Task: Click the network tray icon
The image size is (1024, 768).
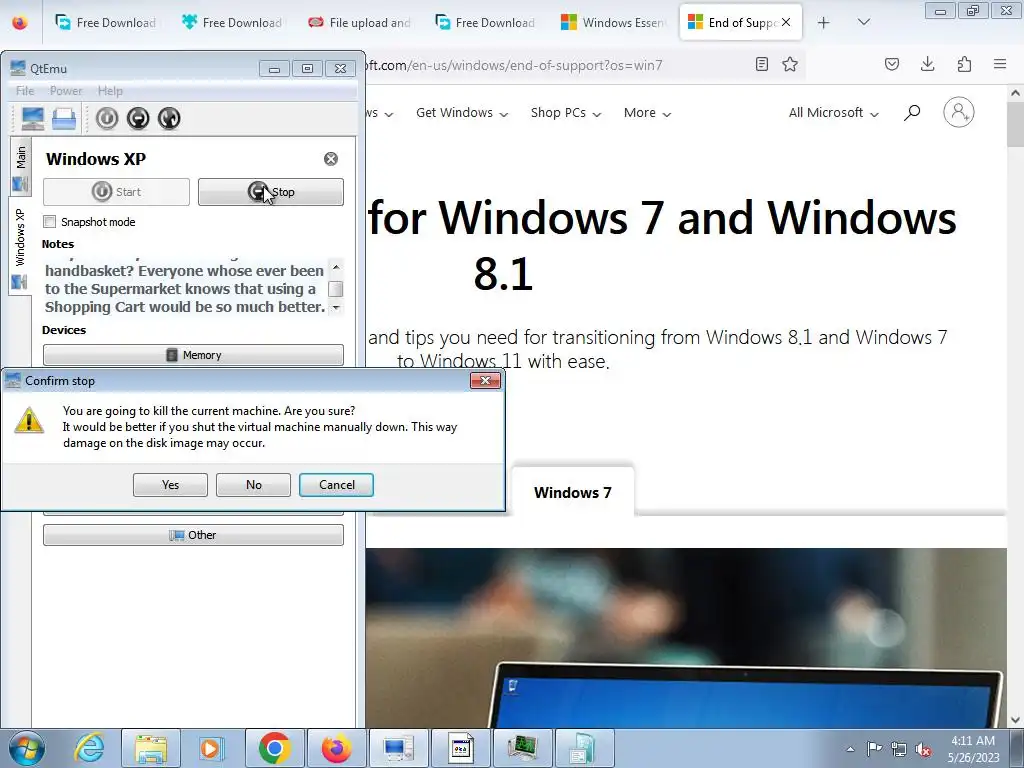Action: point(899,749)
